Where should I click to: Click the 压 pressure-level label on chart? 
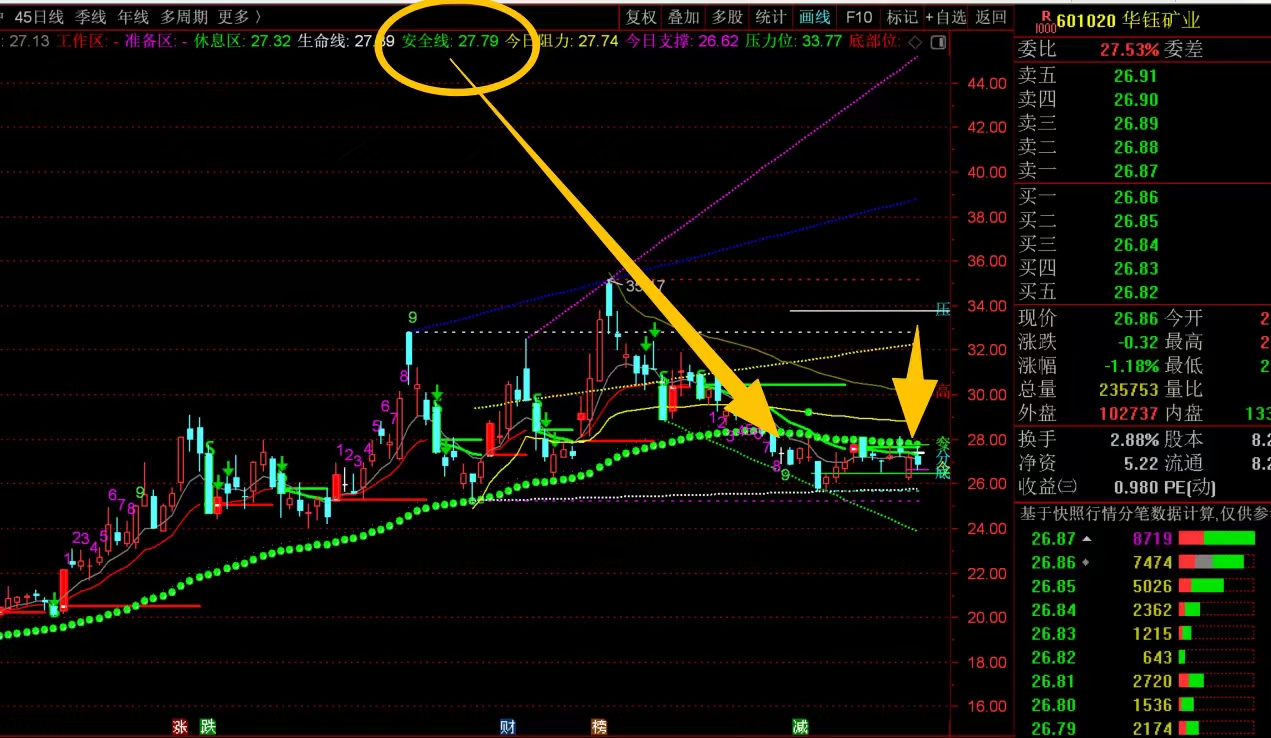click(941, 310)
